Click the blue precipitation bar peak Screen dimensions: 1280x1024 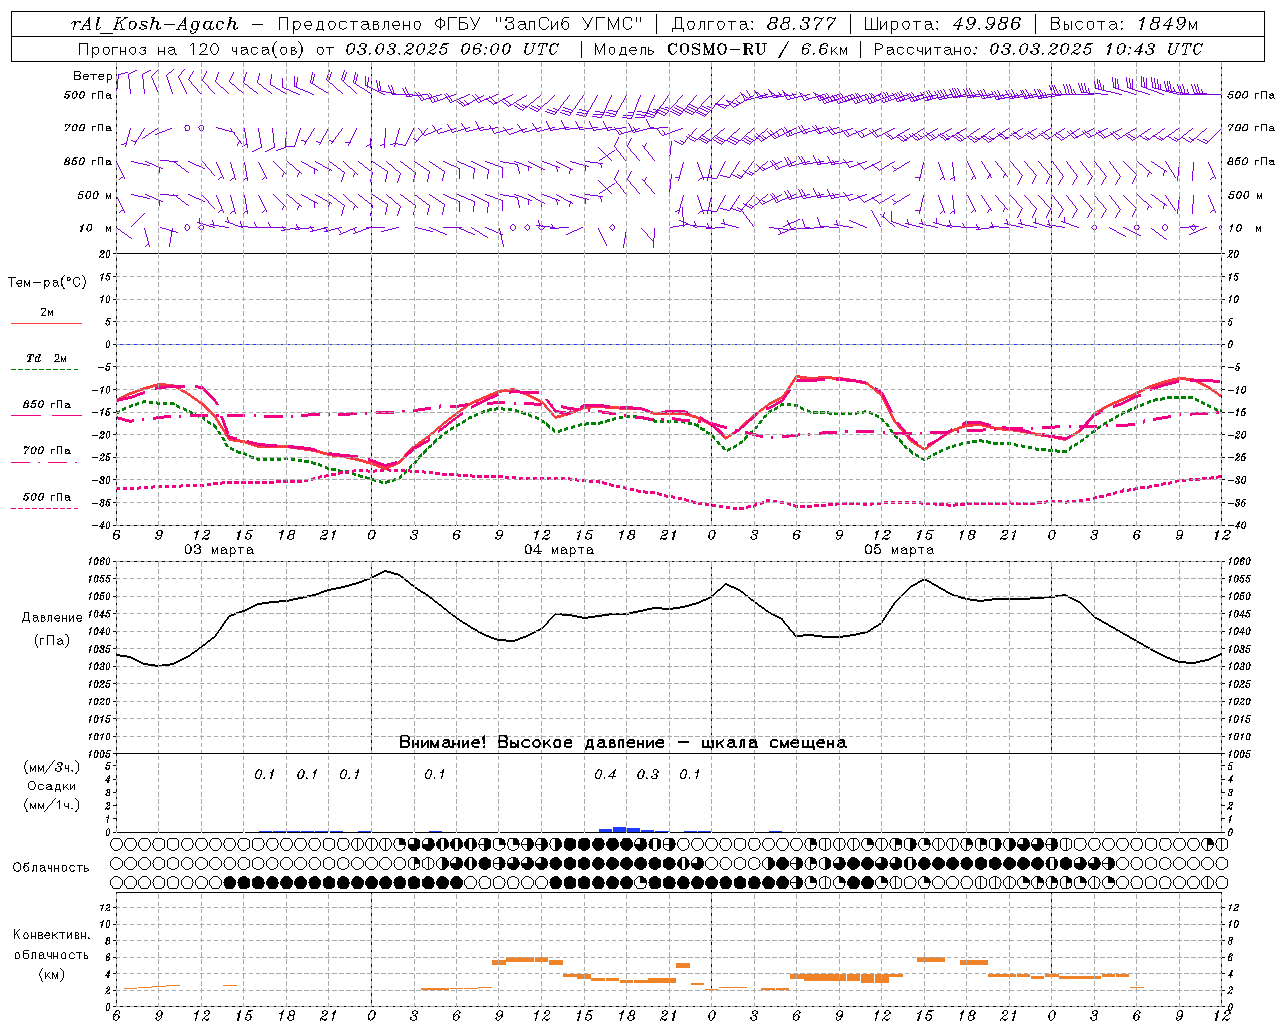tap(620, 829)
